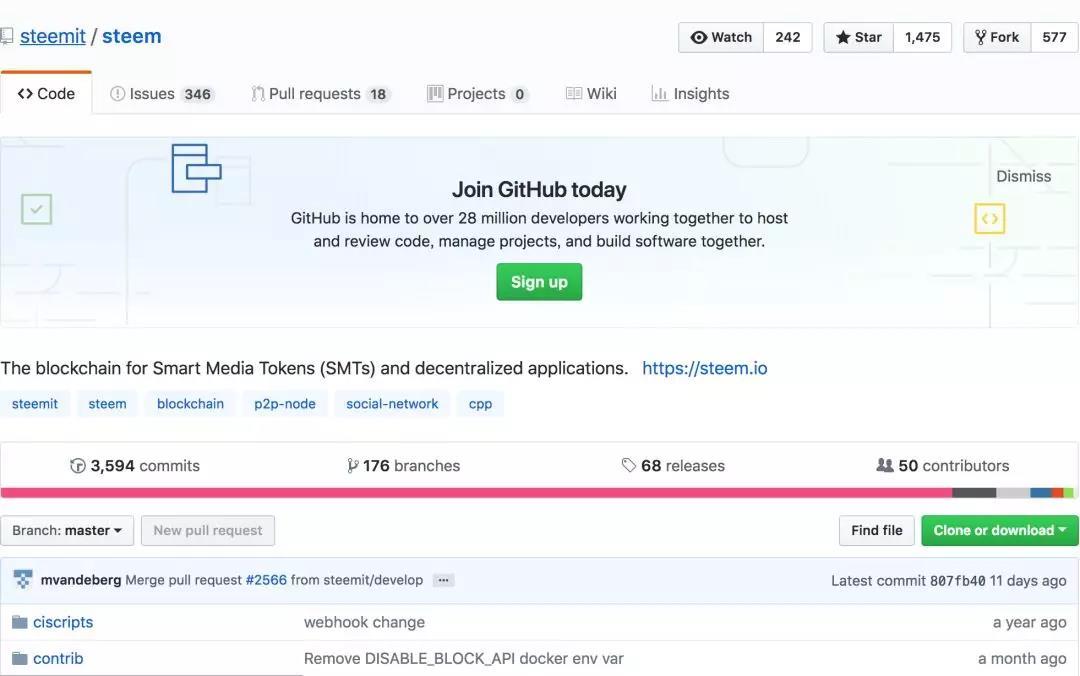
Task: Open pull request #2566 link
Action: [x=266, y=580]
